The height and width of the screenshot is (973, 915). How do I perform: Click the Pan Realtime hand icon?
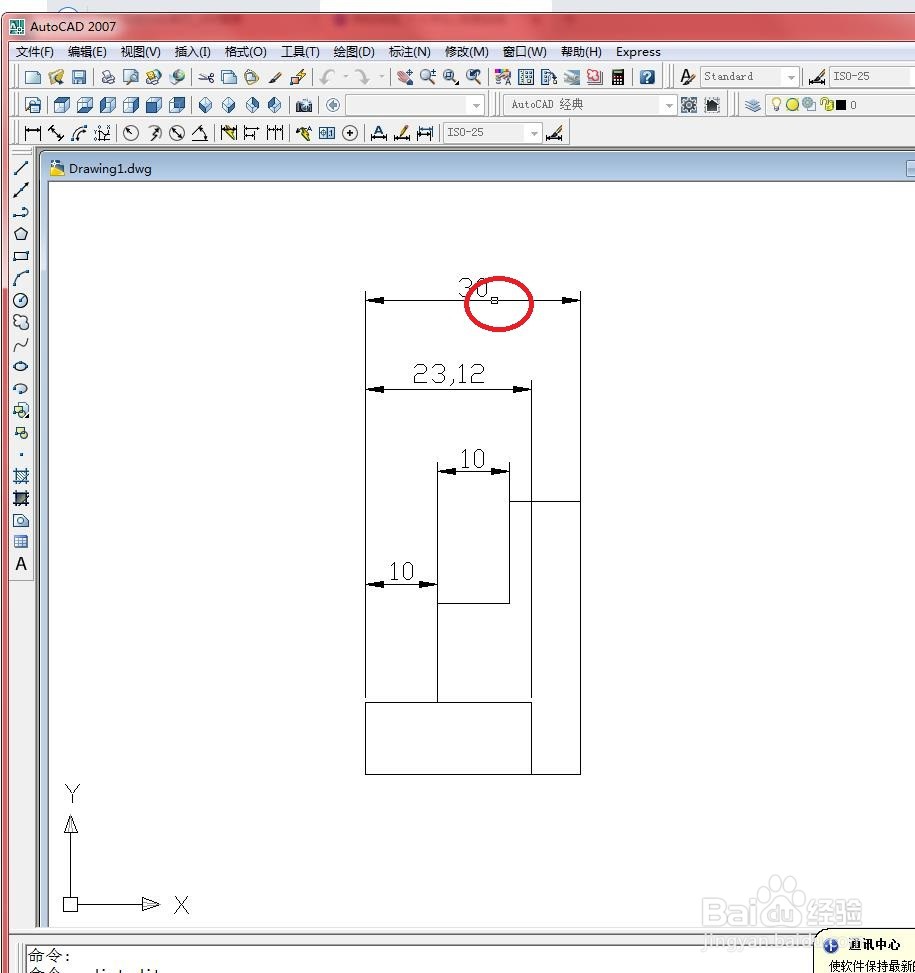point(404,77)
